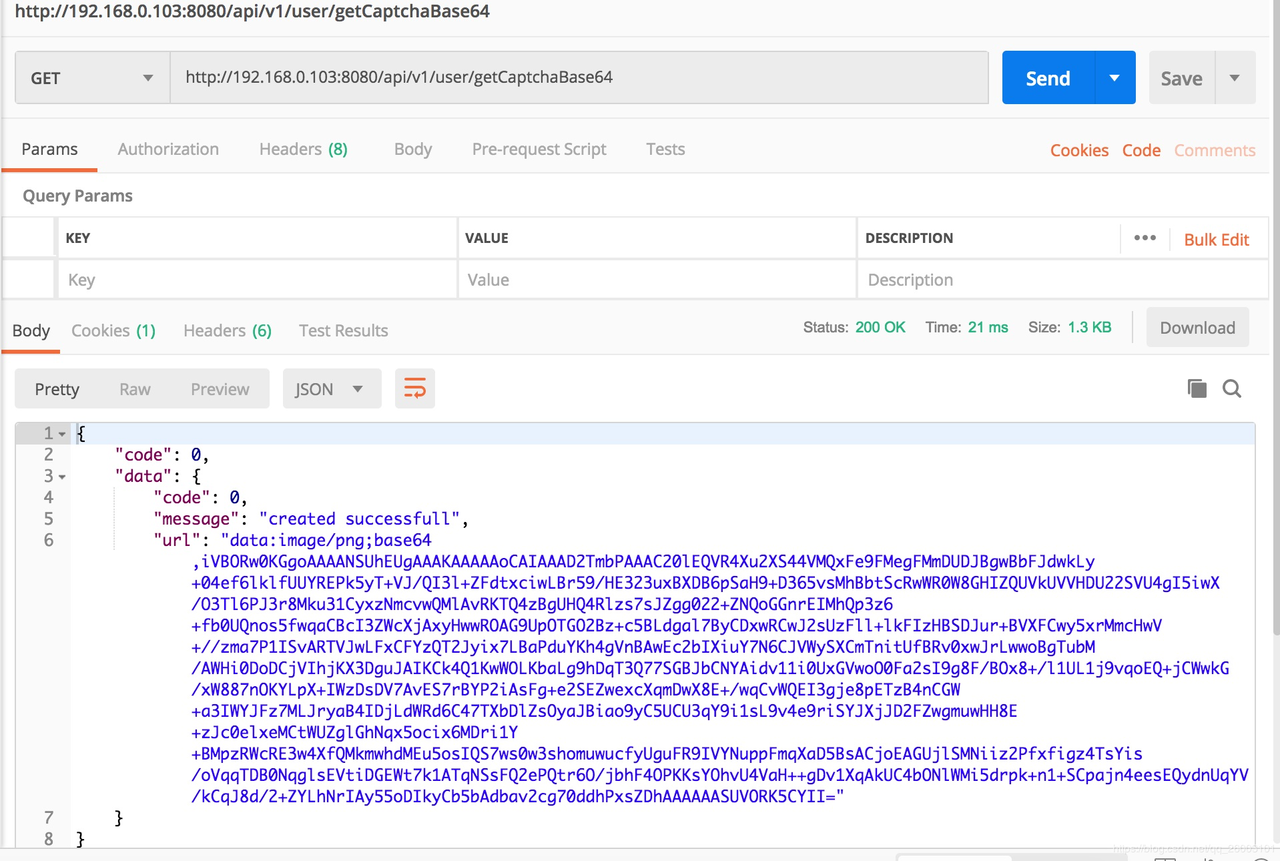The image size is (1280, 861).
Task: Collapse the "data" object at line 3
Action: (62, 477)
